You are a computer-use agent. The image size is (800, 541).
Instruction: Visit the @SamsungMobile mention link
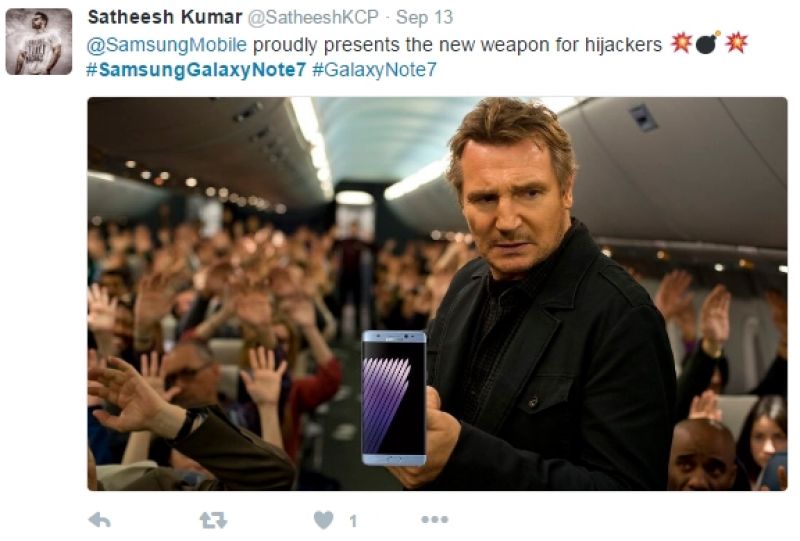[167, 45]
